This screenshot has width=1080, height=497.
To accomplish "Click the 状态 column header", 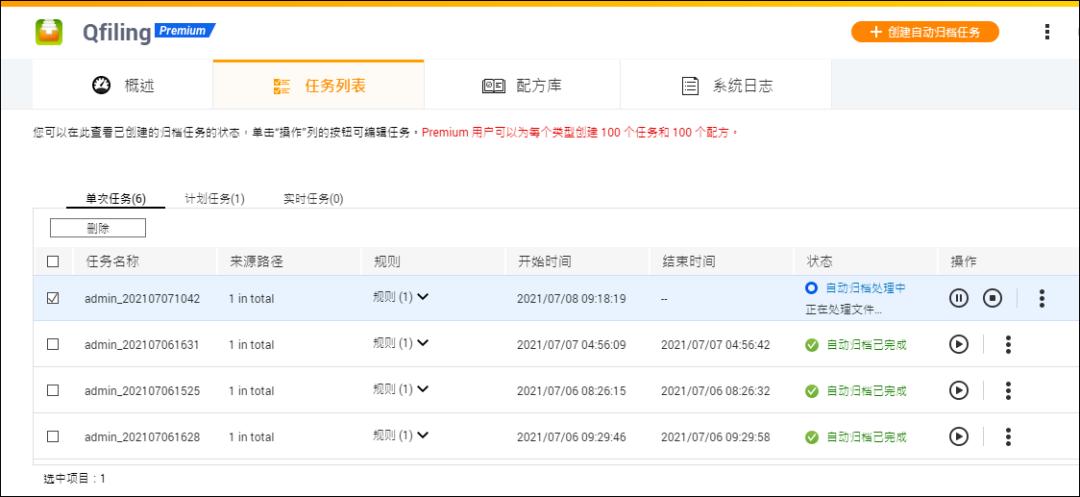I will coord(820,262).
